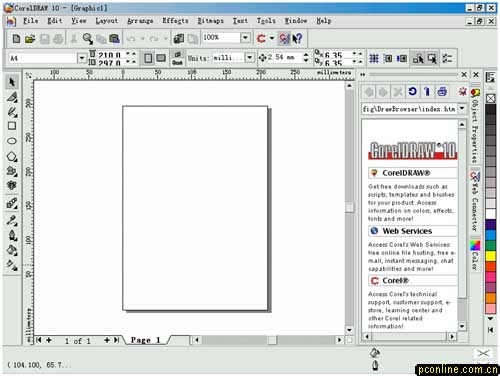500x376 pixels.
Task: Expand the Undo history dropdown arrow
Action: click(142, 39)
